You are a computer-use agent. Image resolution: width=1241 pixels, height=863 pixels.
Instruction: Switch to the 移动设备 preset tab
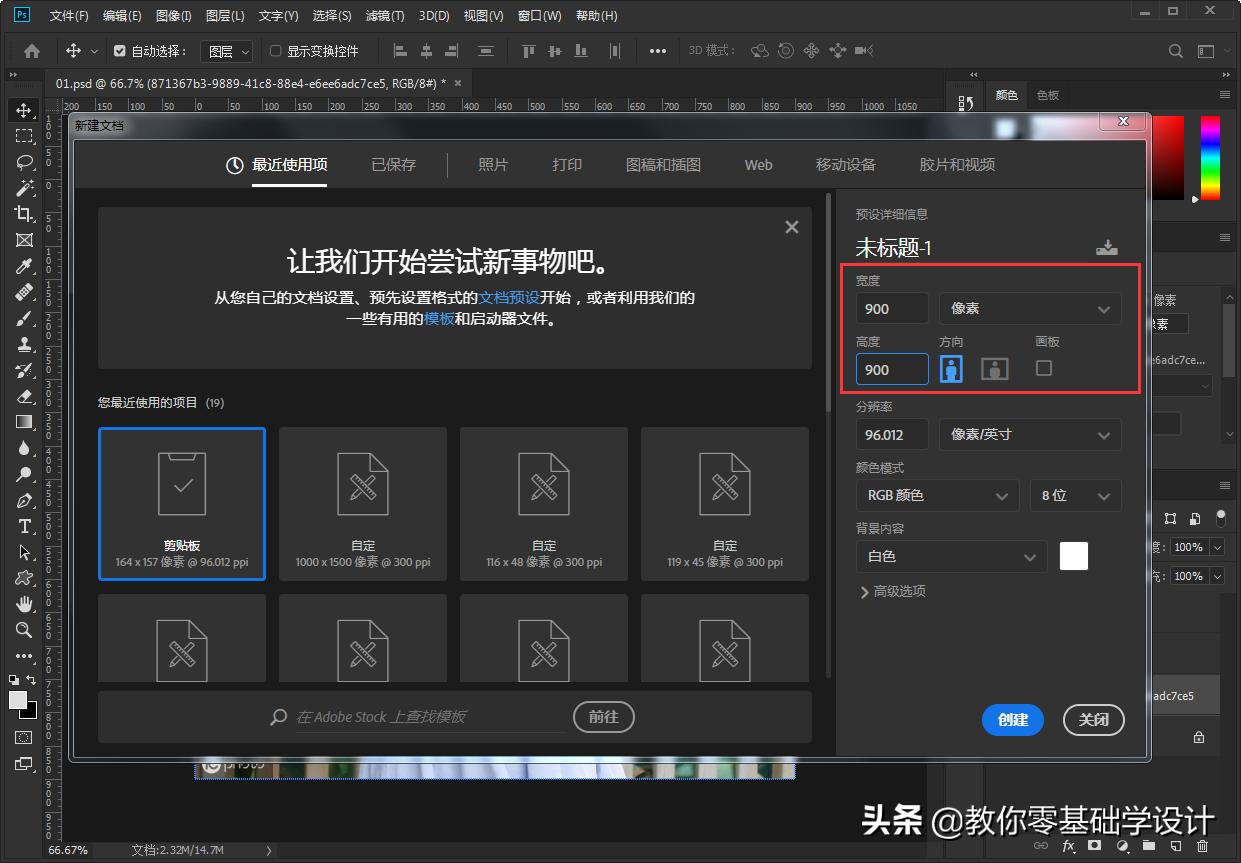tap(845, 164)
